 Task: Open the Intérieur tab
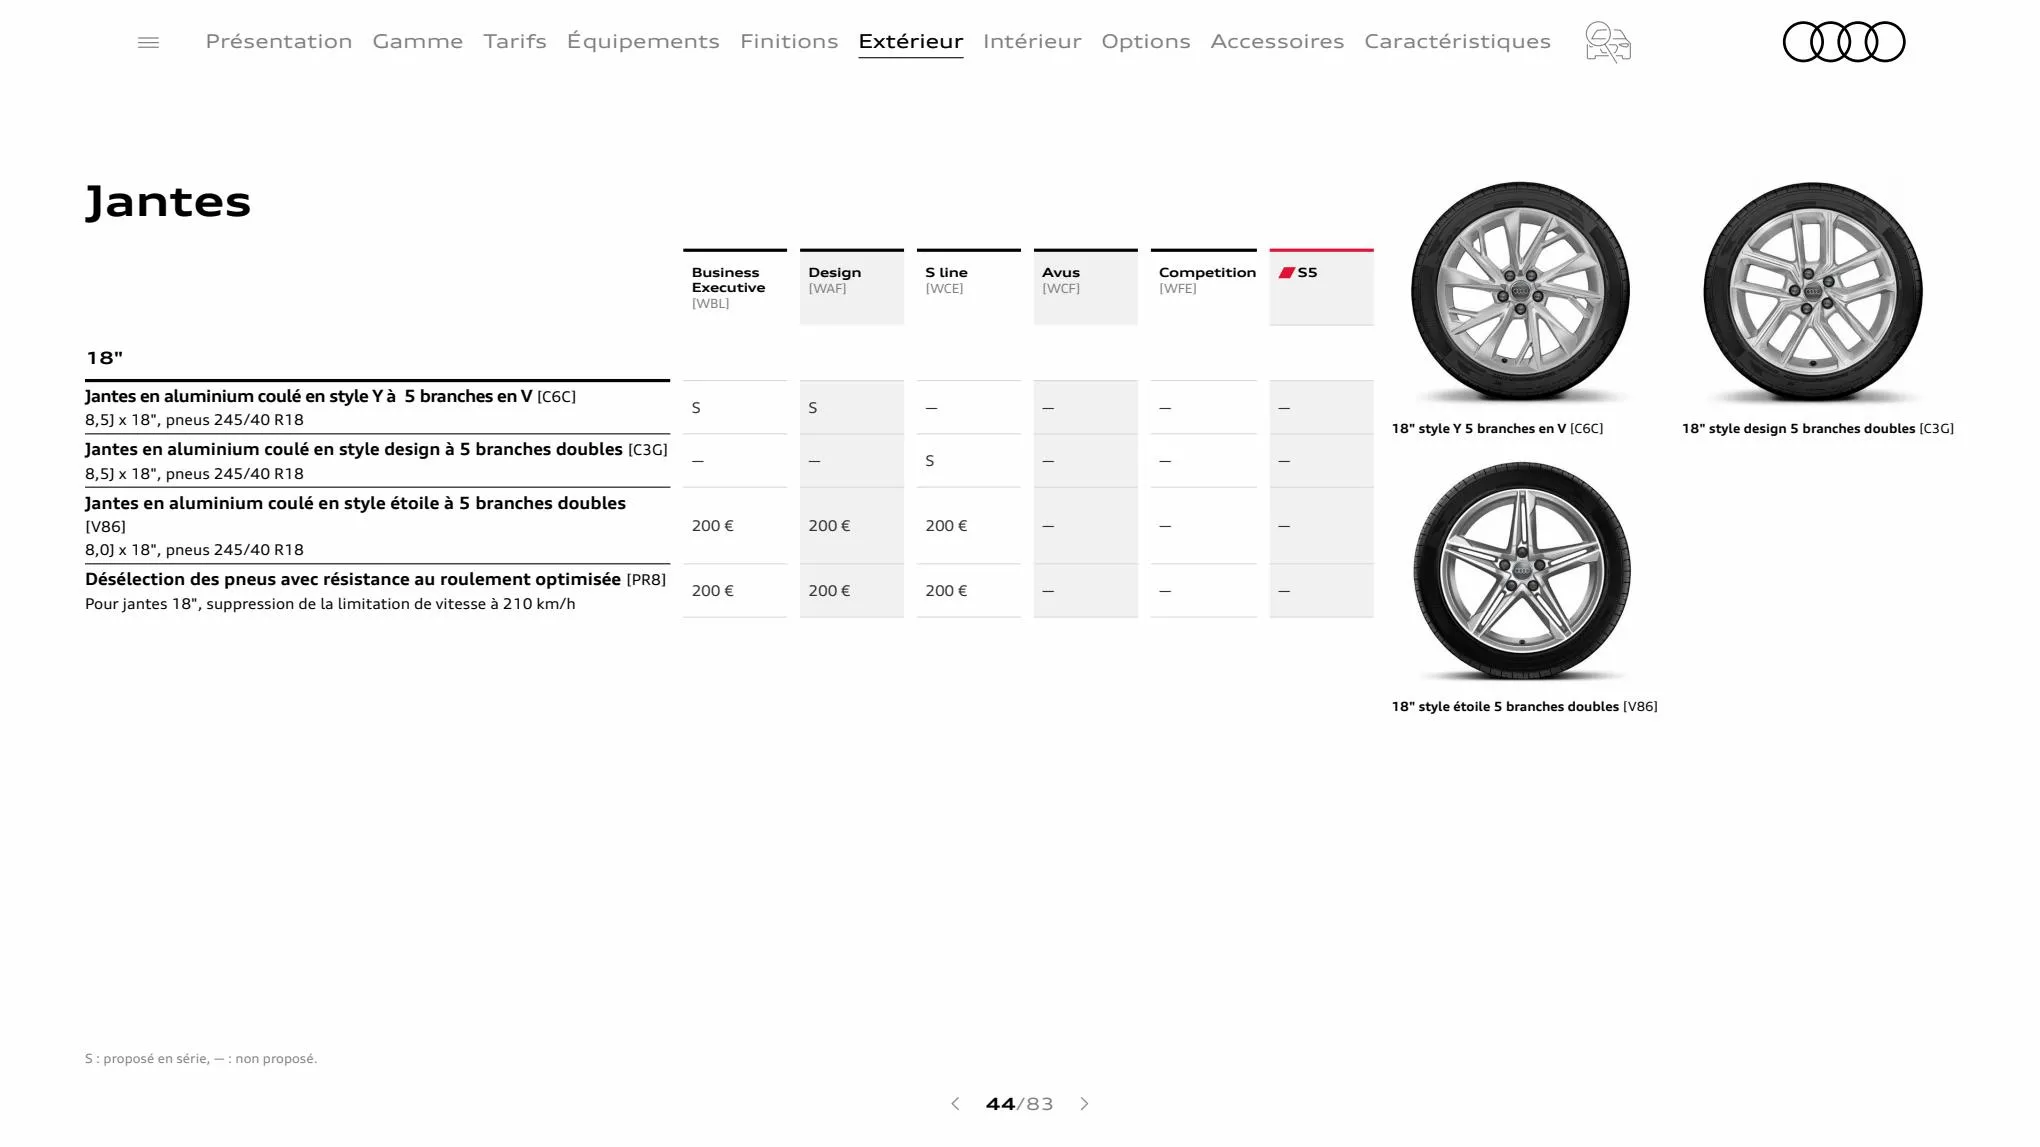pyautogui.click(x=1032, y=41)
